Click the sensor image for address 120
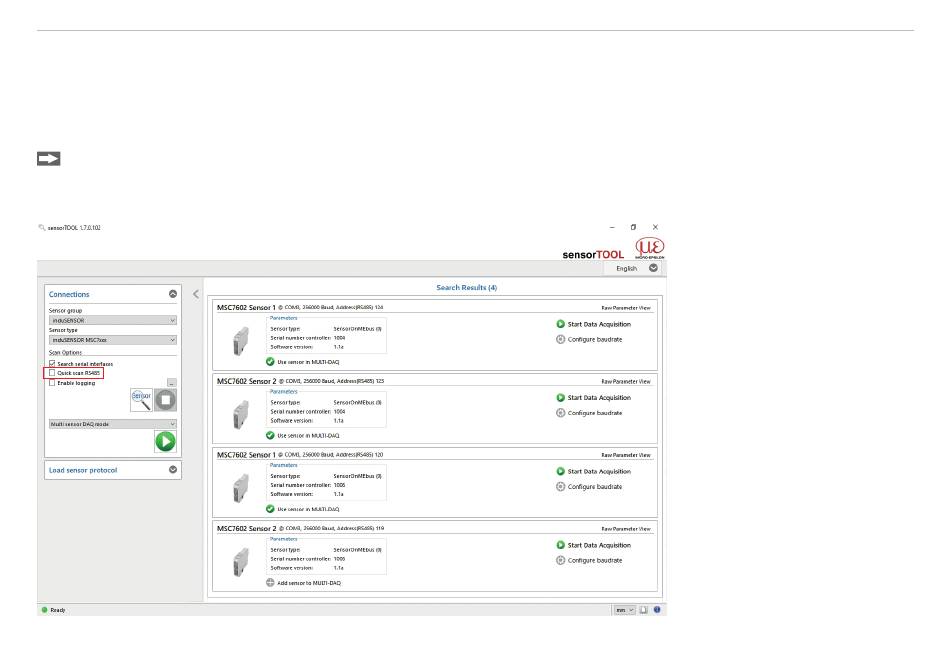Viewport: 950px width, 665px height. pyautogui.click(x=241, y=488)
